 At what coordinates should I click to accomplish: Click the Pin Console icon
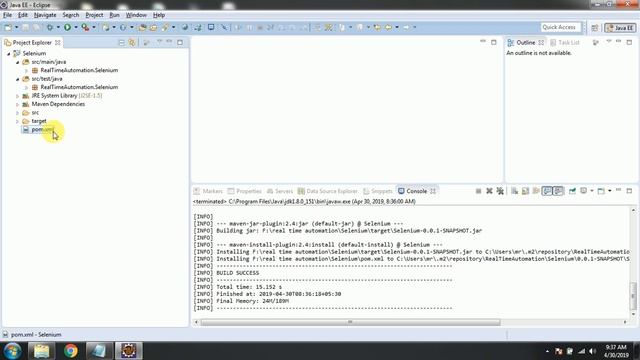tap(572, 191)
